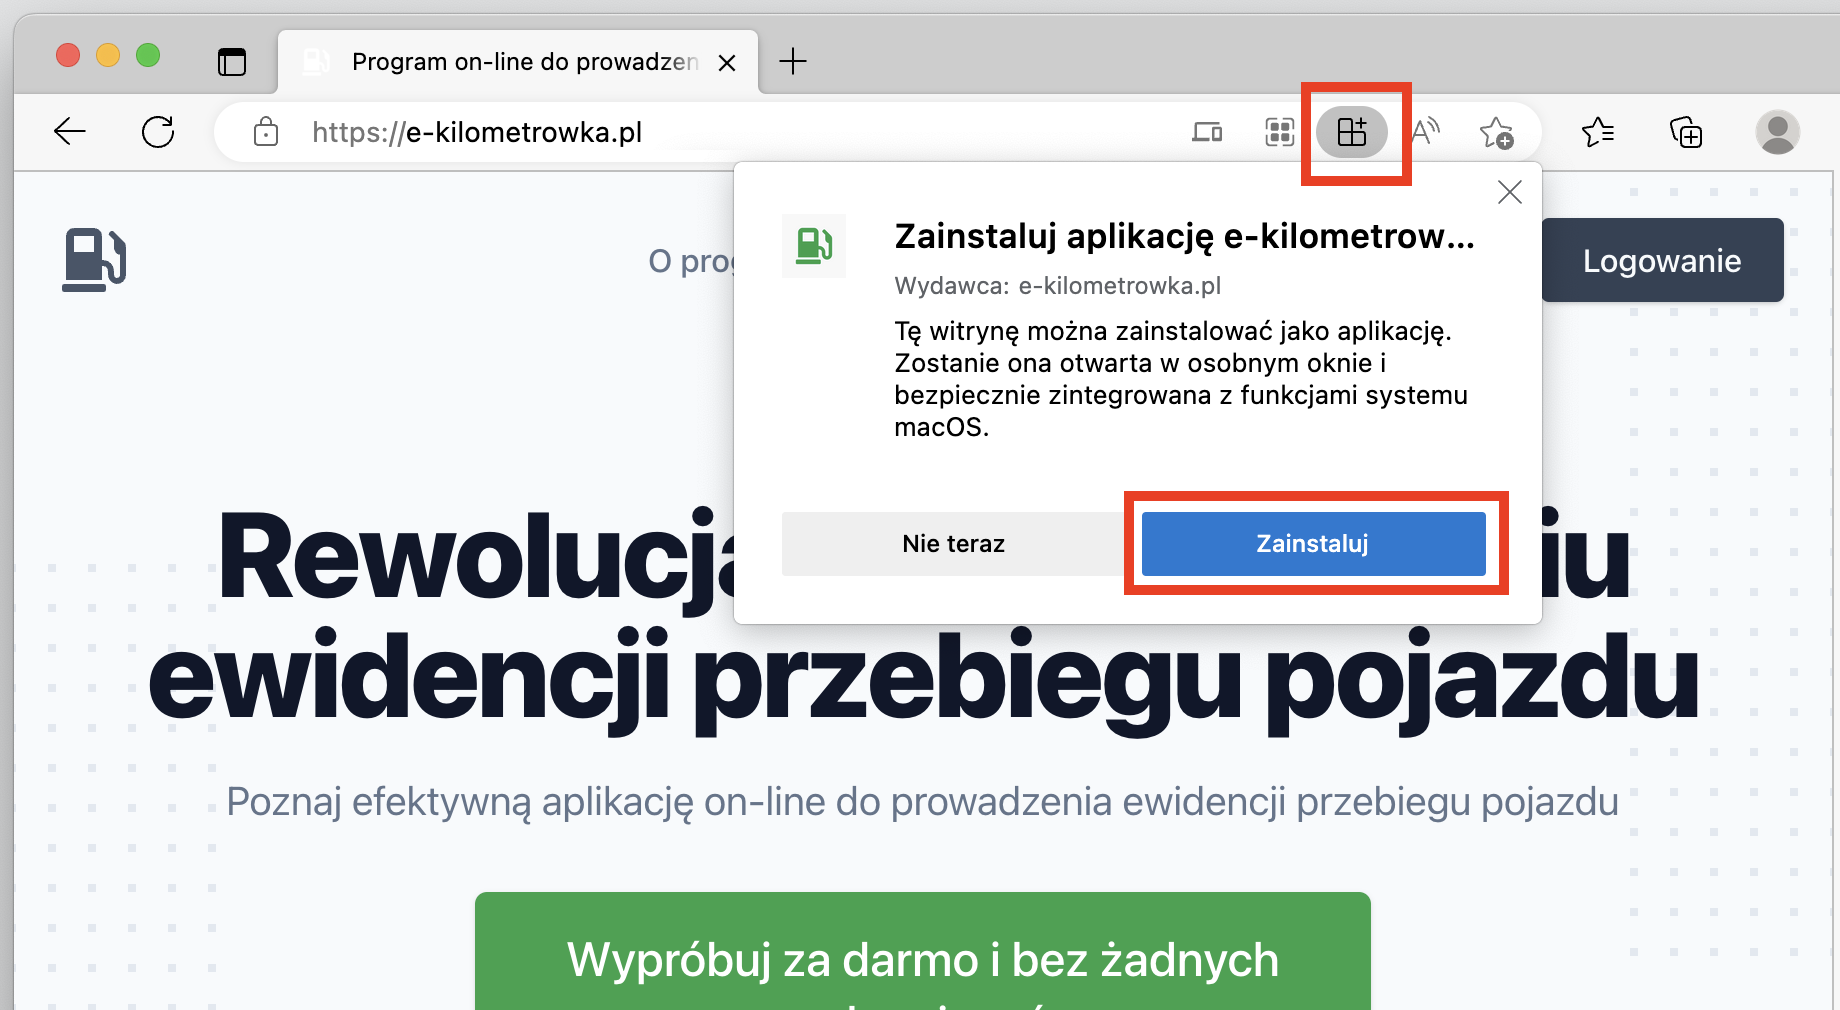Open the tab actions menu icon
Screen dimensions: 1840x1010
click(232, 62)
